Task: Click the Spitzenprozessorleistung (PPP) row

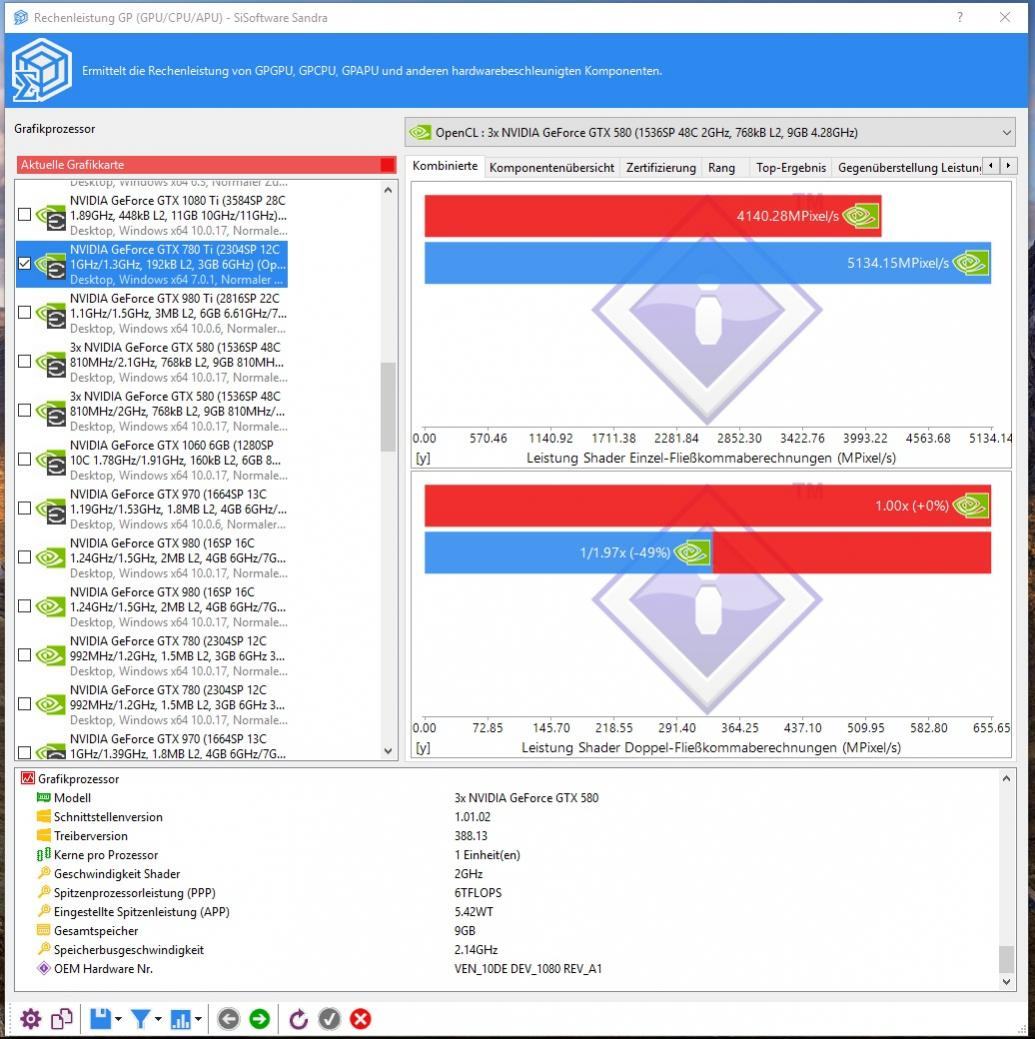Action: (x=507, y=893)
